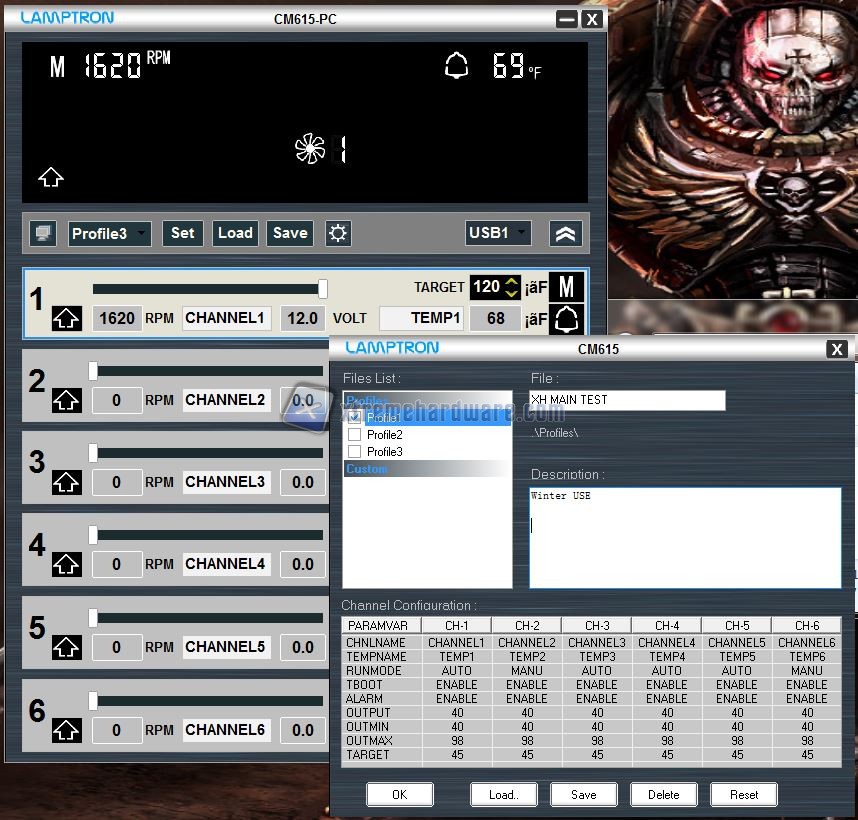Screen dimensions: 858x820
Task: Click the up-arrow icon for channel 2
Action: [66, 400]
